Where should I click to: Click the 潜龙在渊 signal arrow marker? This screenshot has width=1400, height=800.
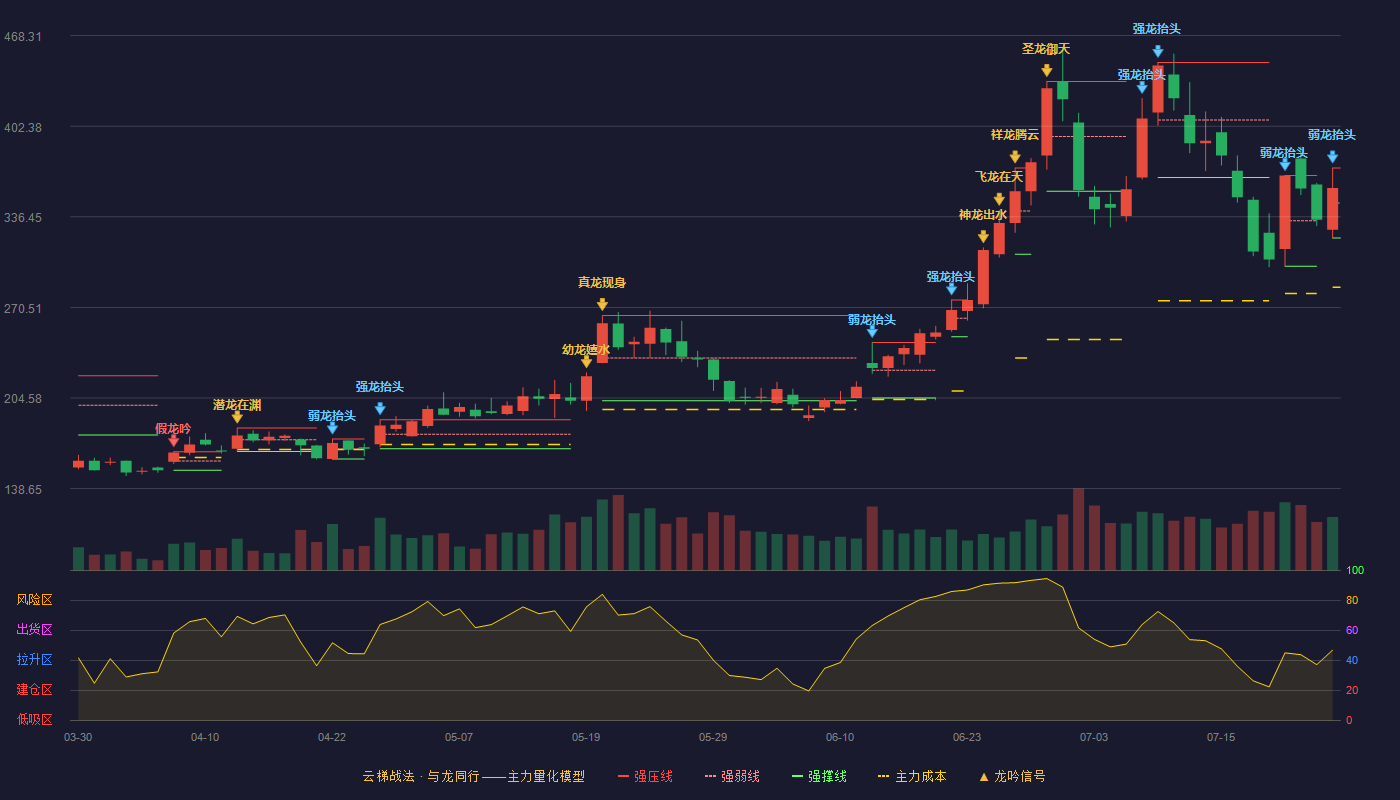tap(237, 417)
